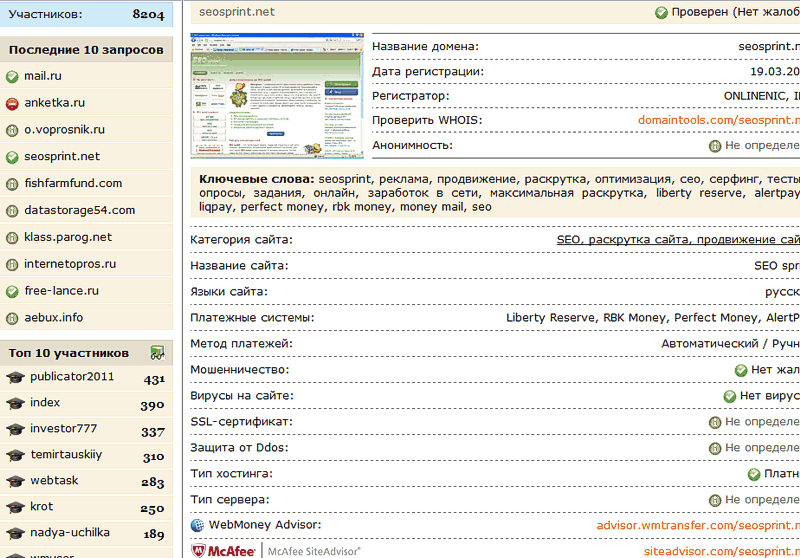800x558 pixels.
Task: Click green check icon beside seosprint.net in list
Action: point(12,158)
